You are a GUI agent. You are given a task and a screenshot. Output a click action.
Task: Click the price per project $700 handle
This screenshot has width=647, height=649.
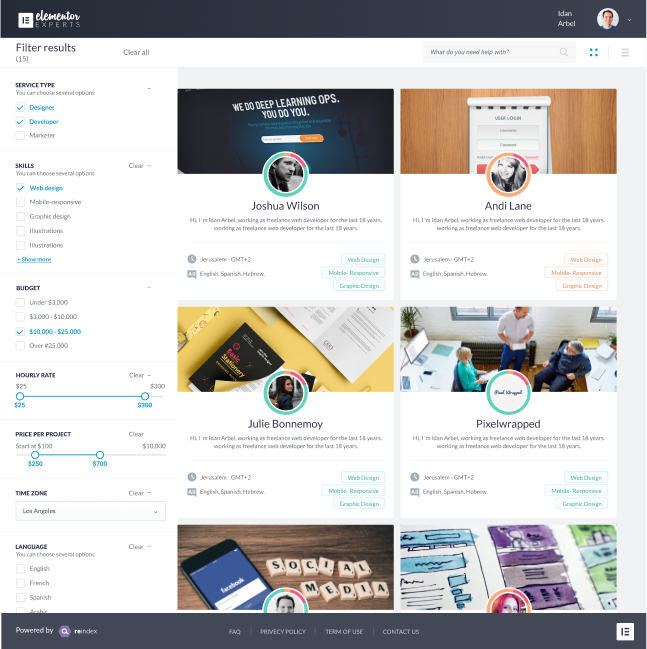[100, 455]
